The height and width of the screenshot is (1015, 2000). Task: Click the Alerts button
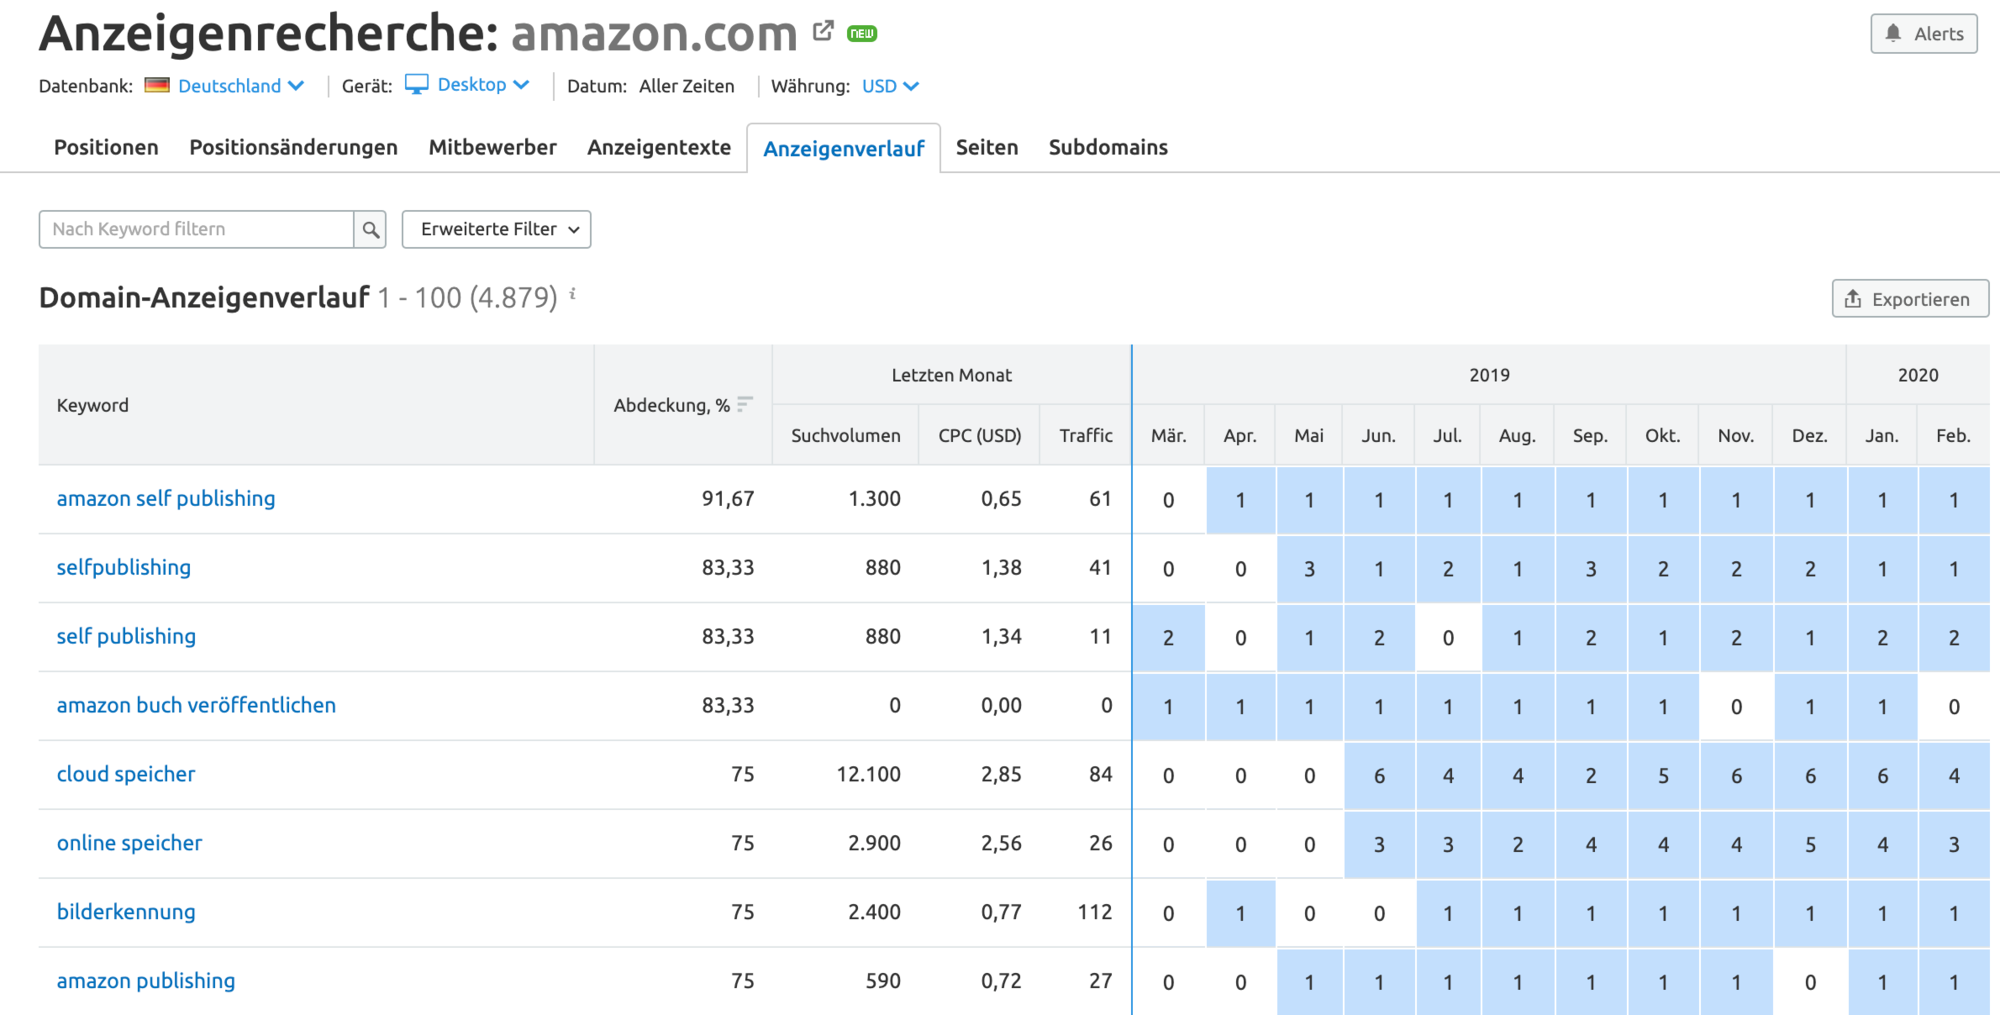[1924, 33]
